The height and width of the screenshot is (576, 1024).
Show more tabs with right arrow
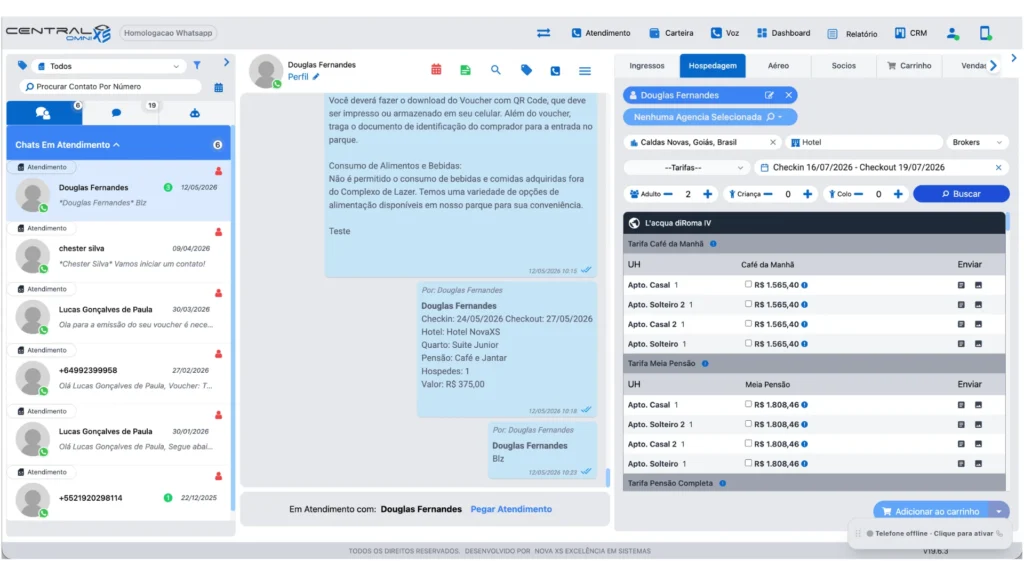pos(993,65)
